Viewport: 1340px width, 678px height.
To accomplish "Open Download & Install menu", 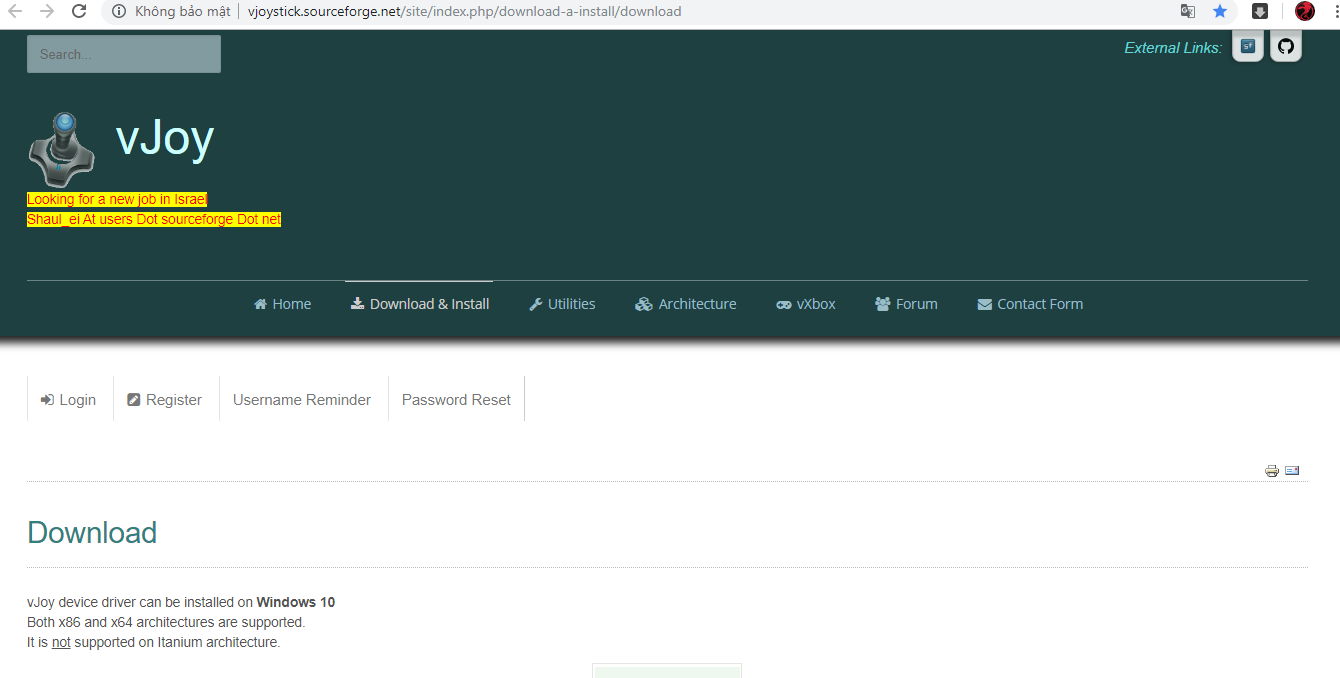I will point(420,304).
